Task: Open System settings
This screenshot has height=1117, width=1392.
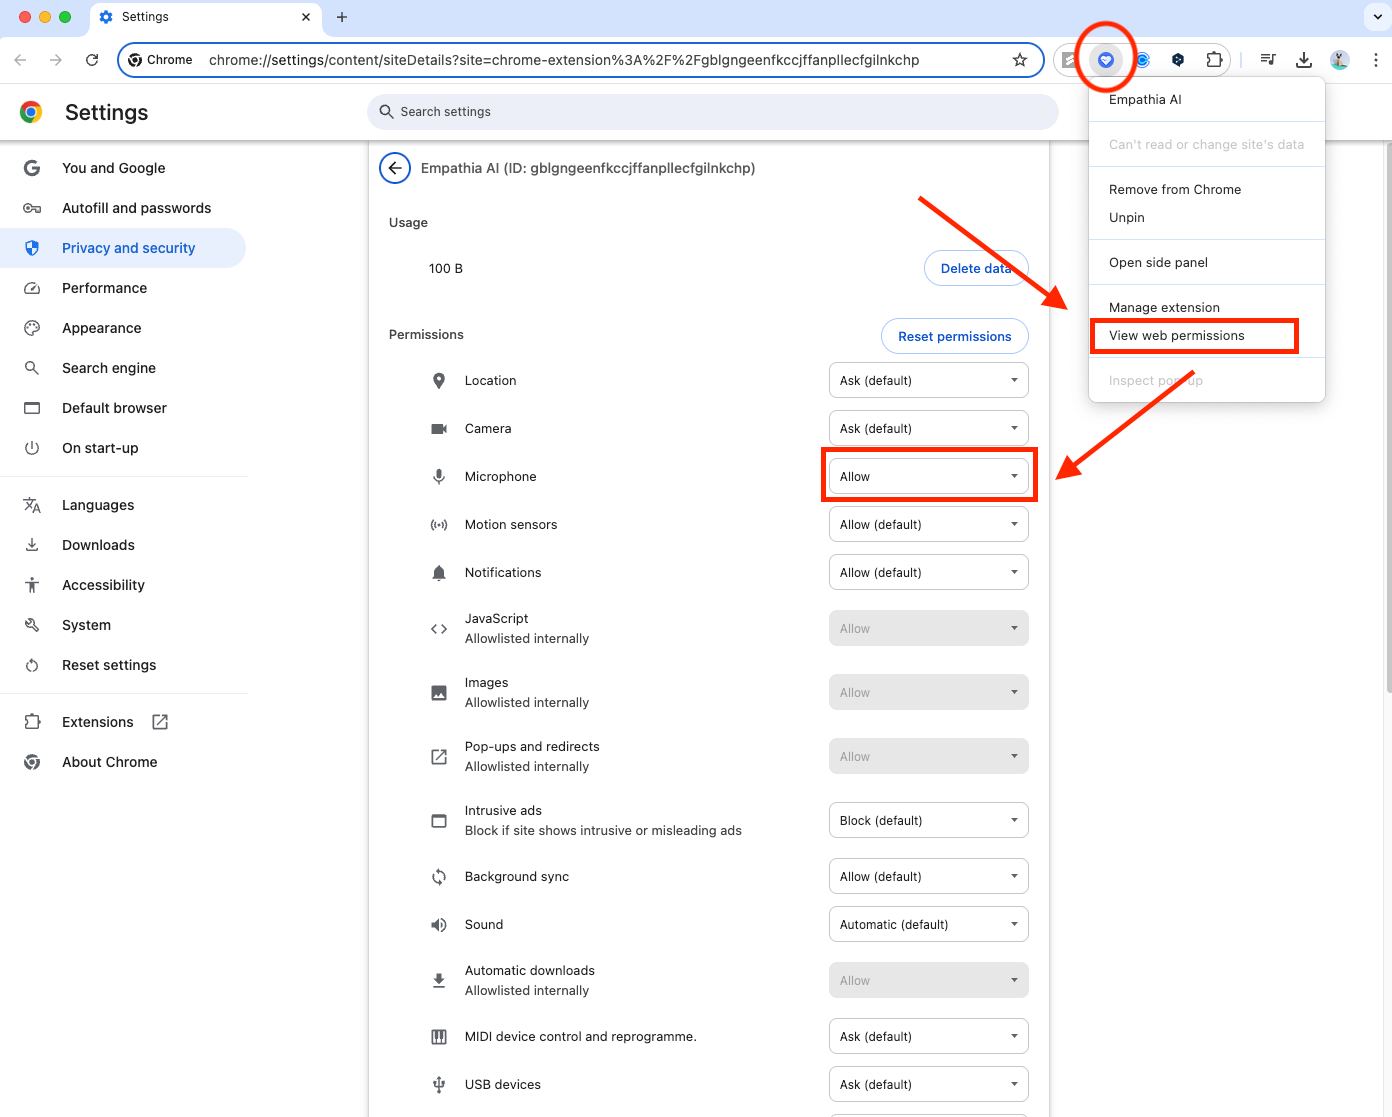Action: coord(123,625)
